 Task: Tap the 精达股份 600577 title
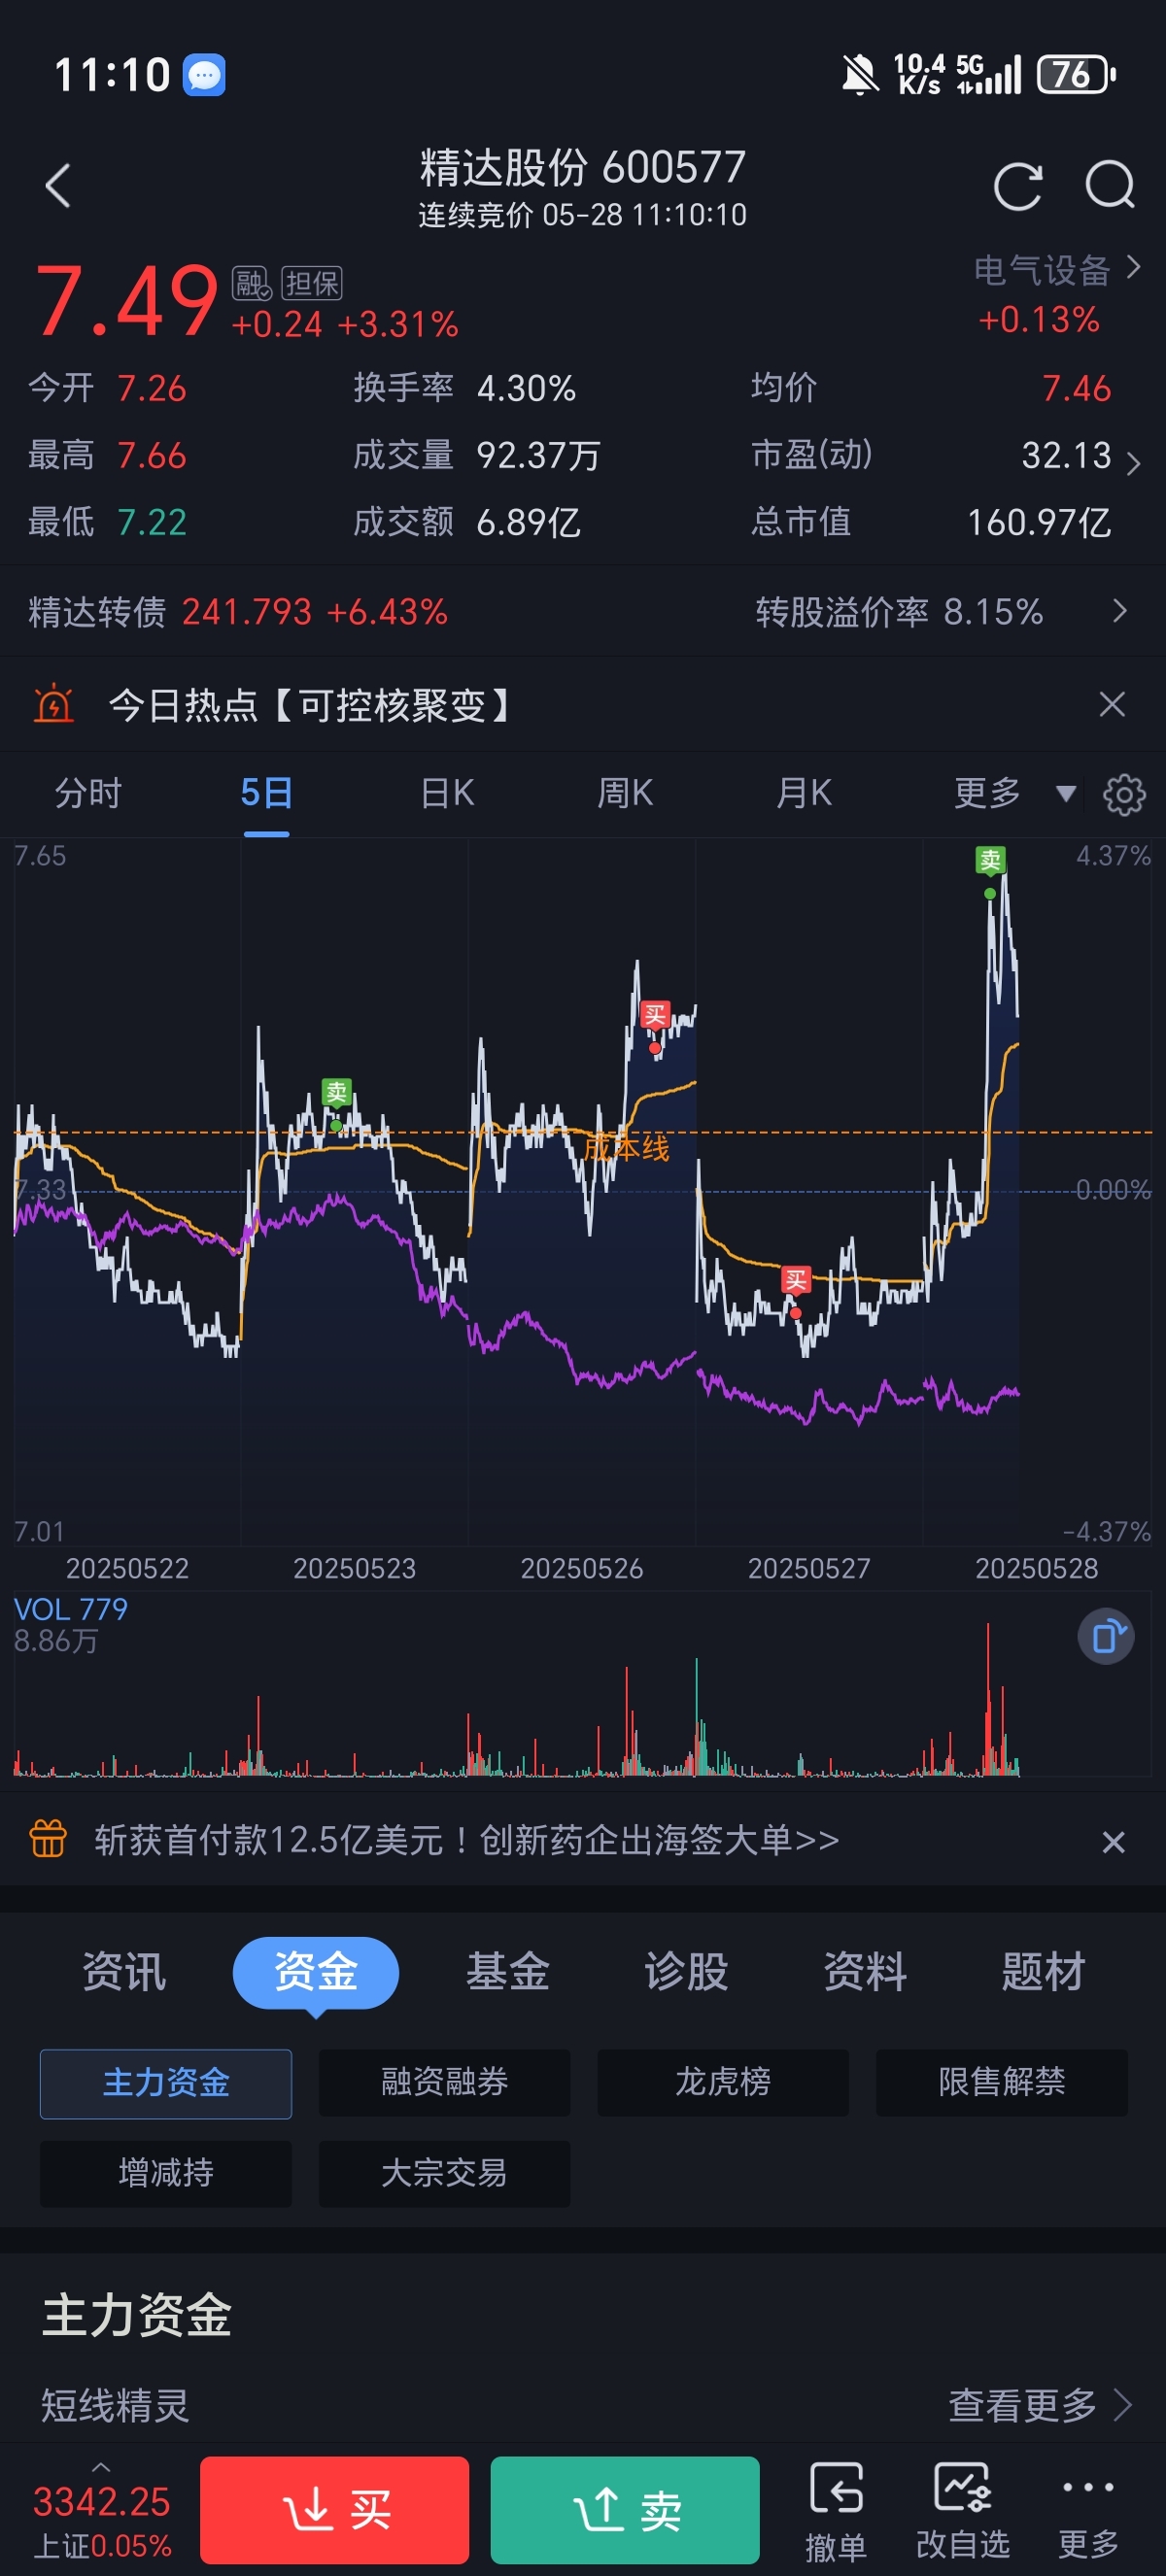583,168
